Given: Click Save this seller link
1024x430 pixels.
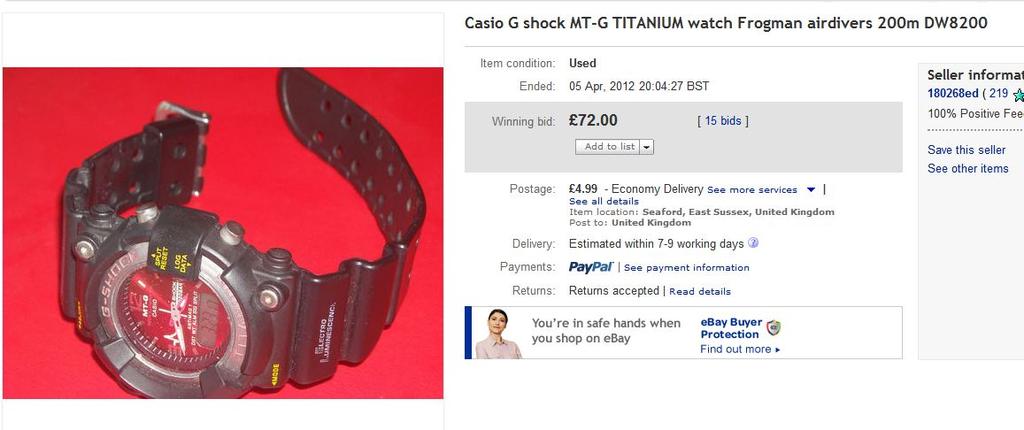Looking at the screenshot, I should click(x=967, y=150).
